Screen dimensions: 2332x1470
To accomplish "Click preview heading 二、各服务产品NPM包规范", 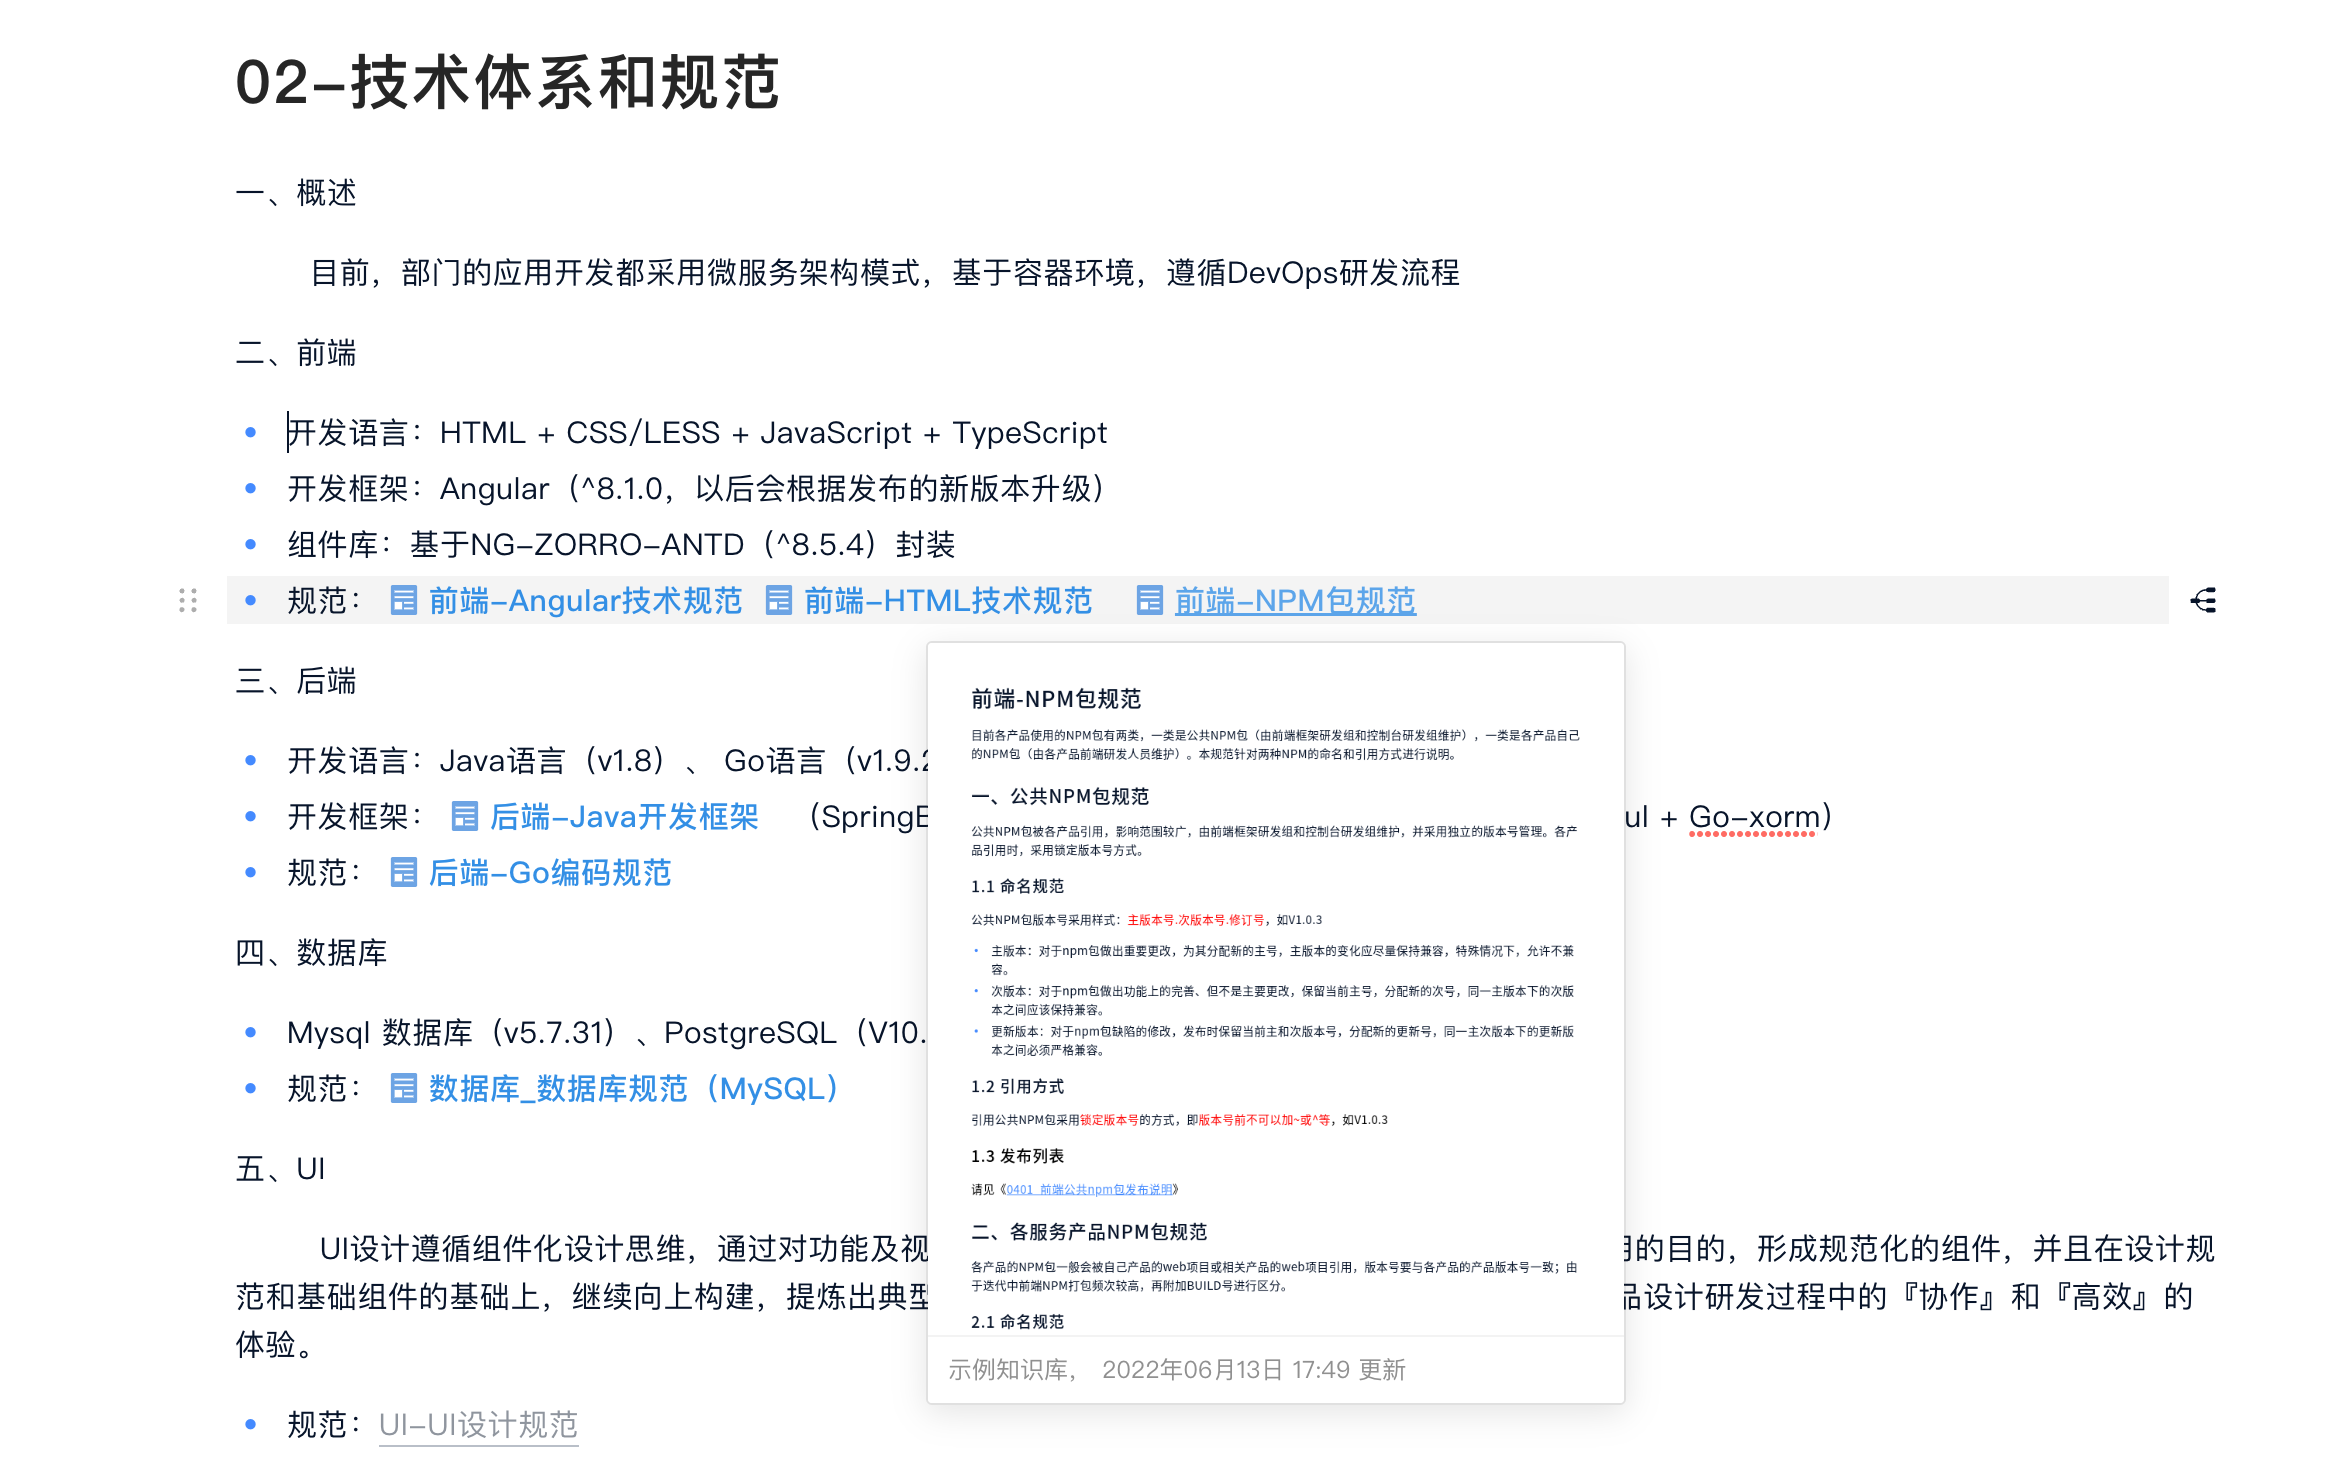I will coord(1089,1232).
